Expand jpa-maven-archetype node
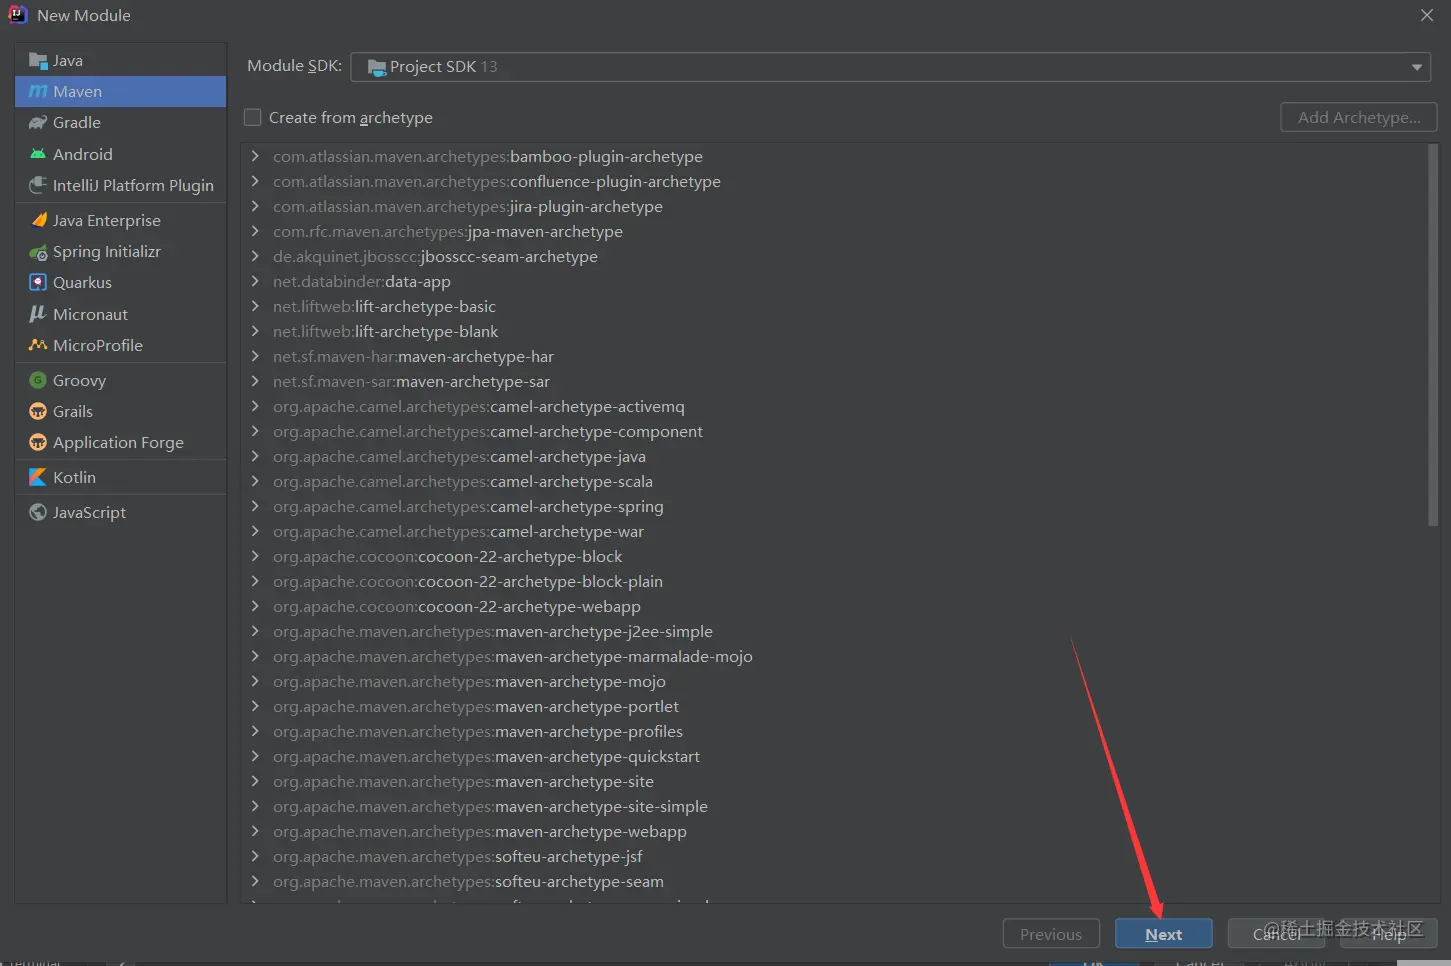 256,231
